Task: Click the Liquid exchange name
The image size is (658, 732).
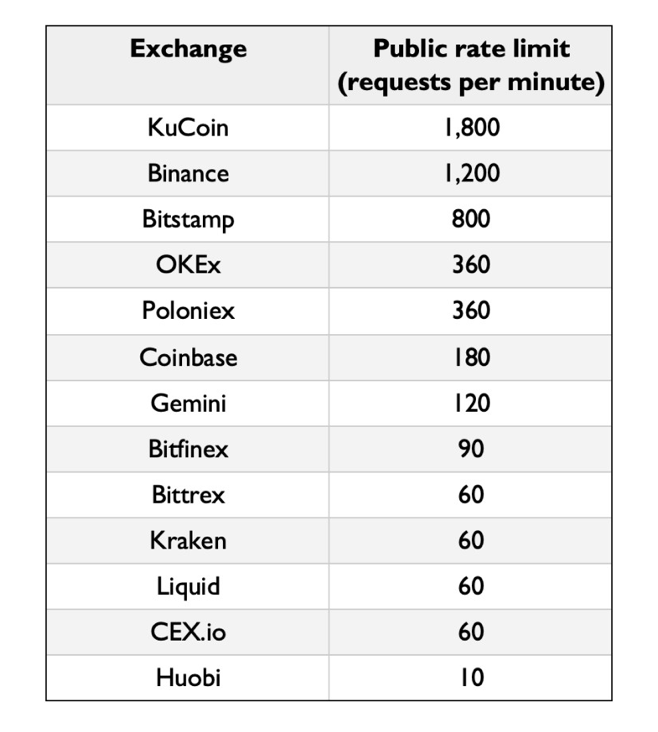Action: (188, 586)
